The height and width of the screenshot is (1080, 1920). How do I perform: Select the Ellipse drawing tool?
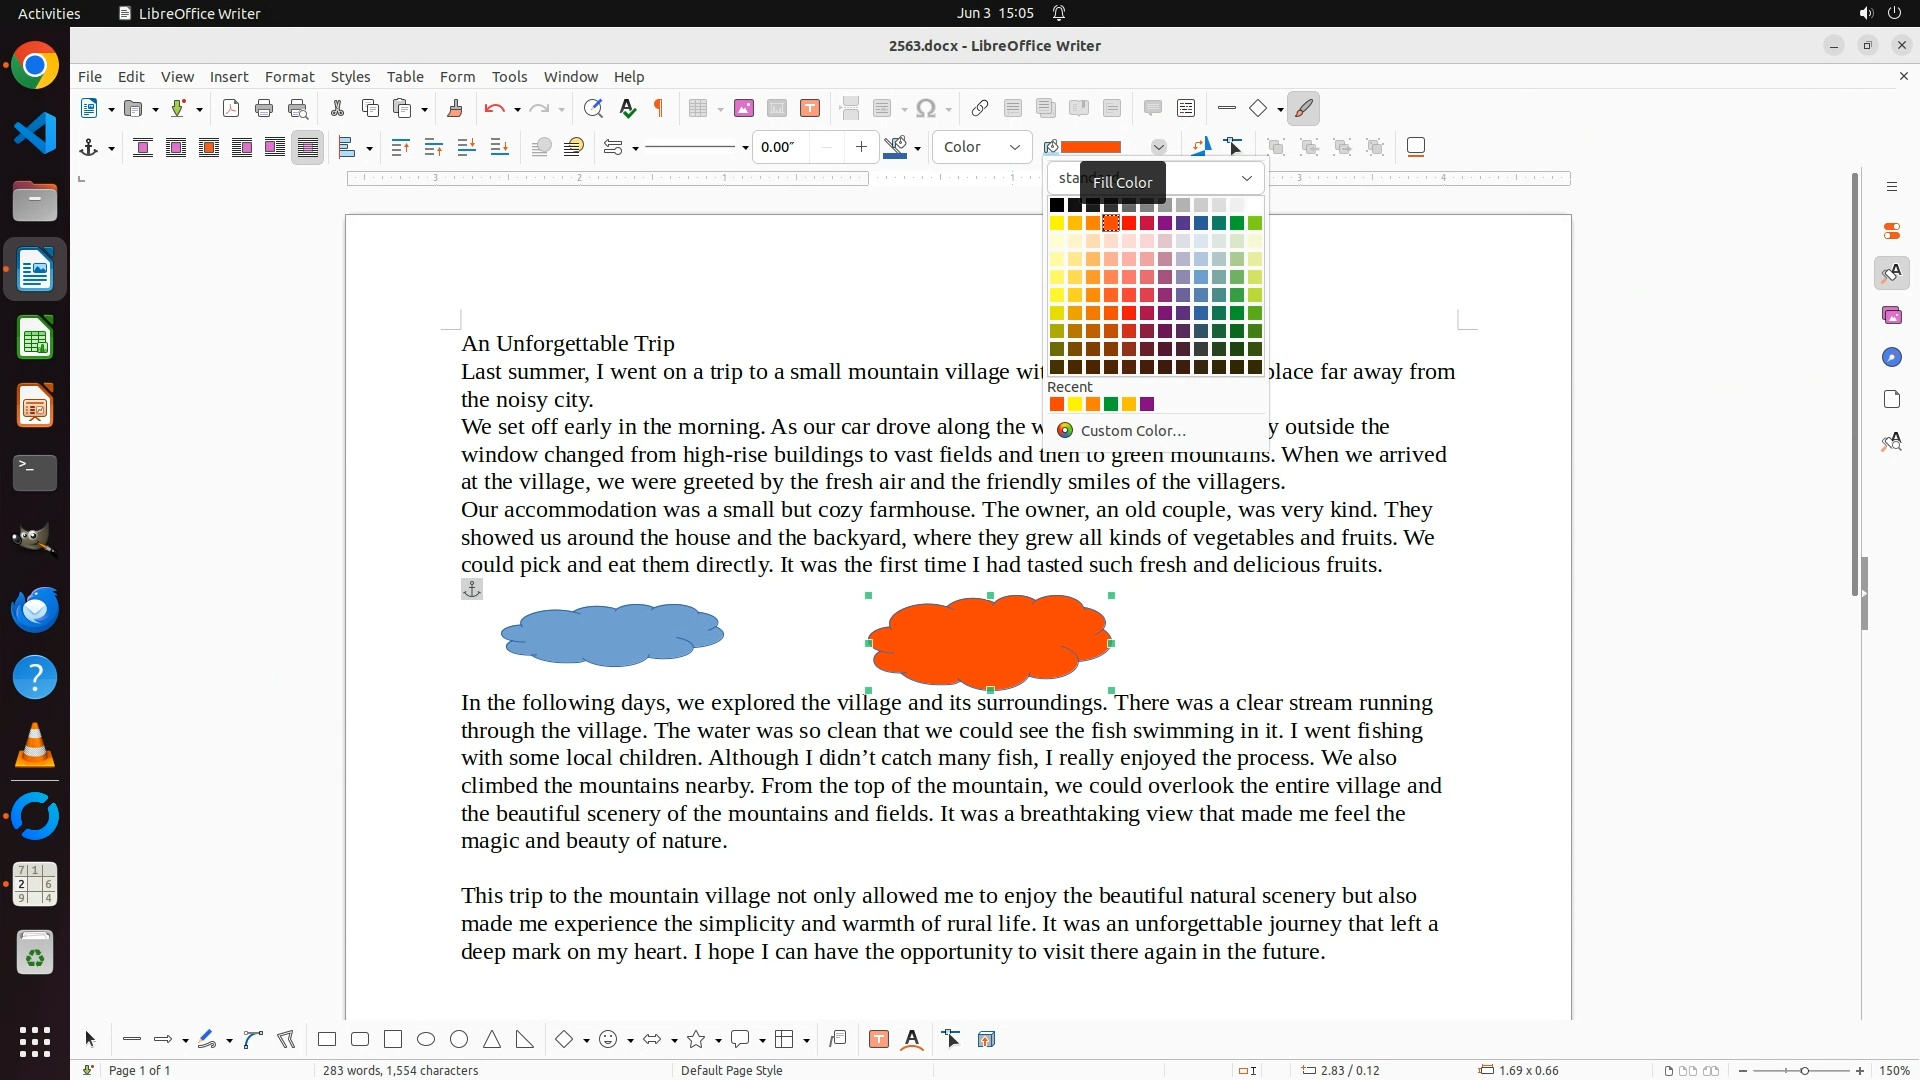coord(426,1040)
